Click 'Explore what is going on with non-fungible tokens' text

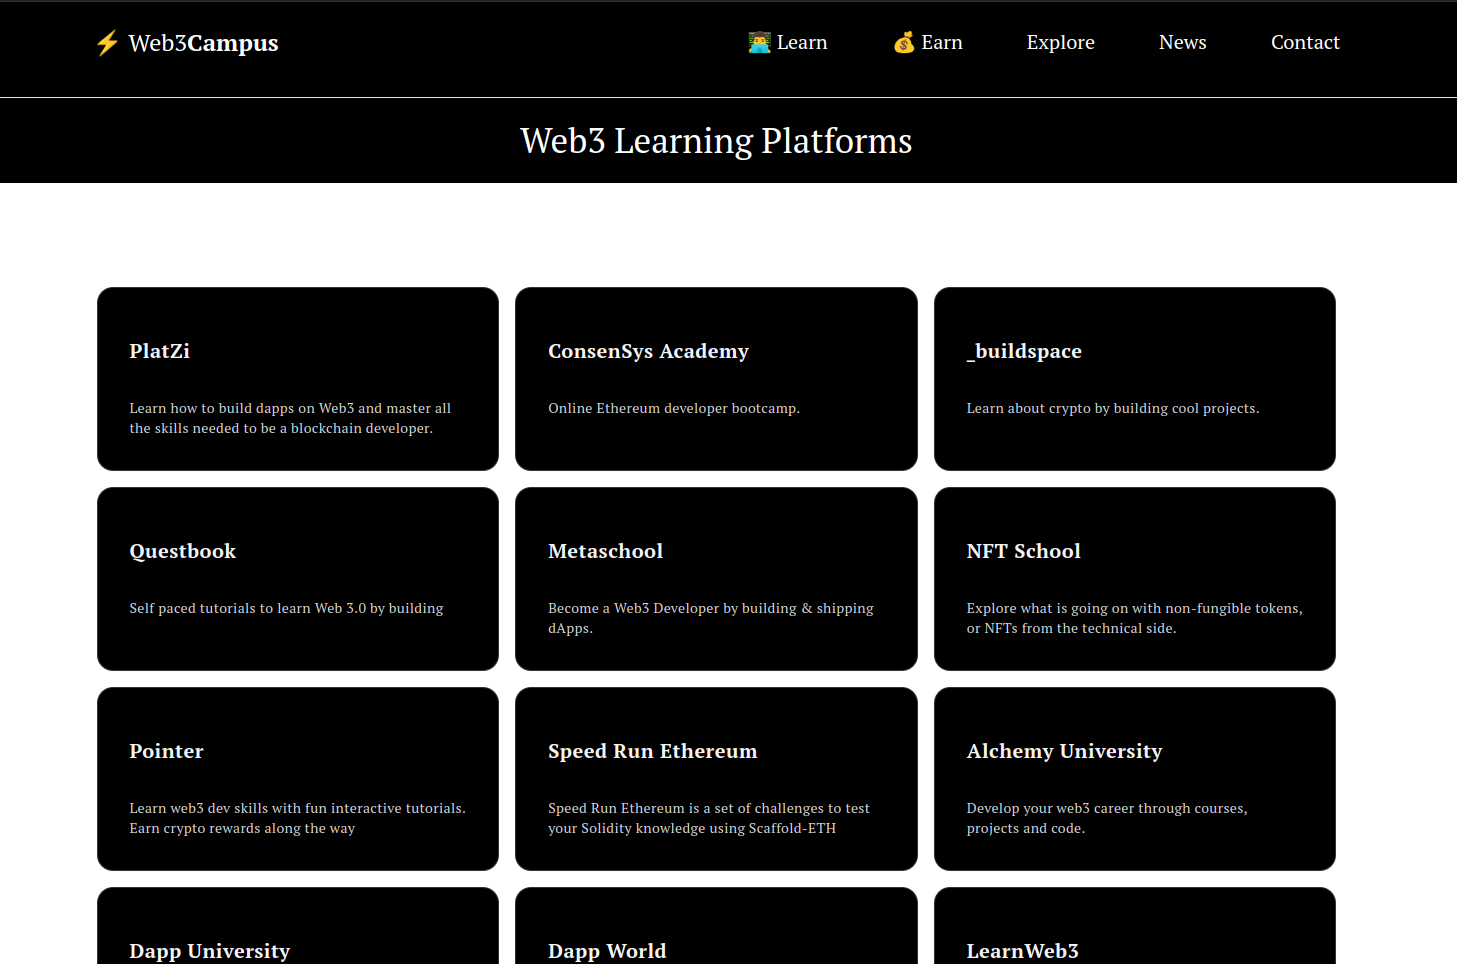pyautogui.click(x=1135, y=618)
